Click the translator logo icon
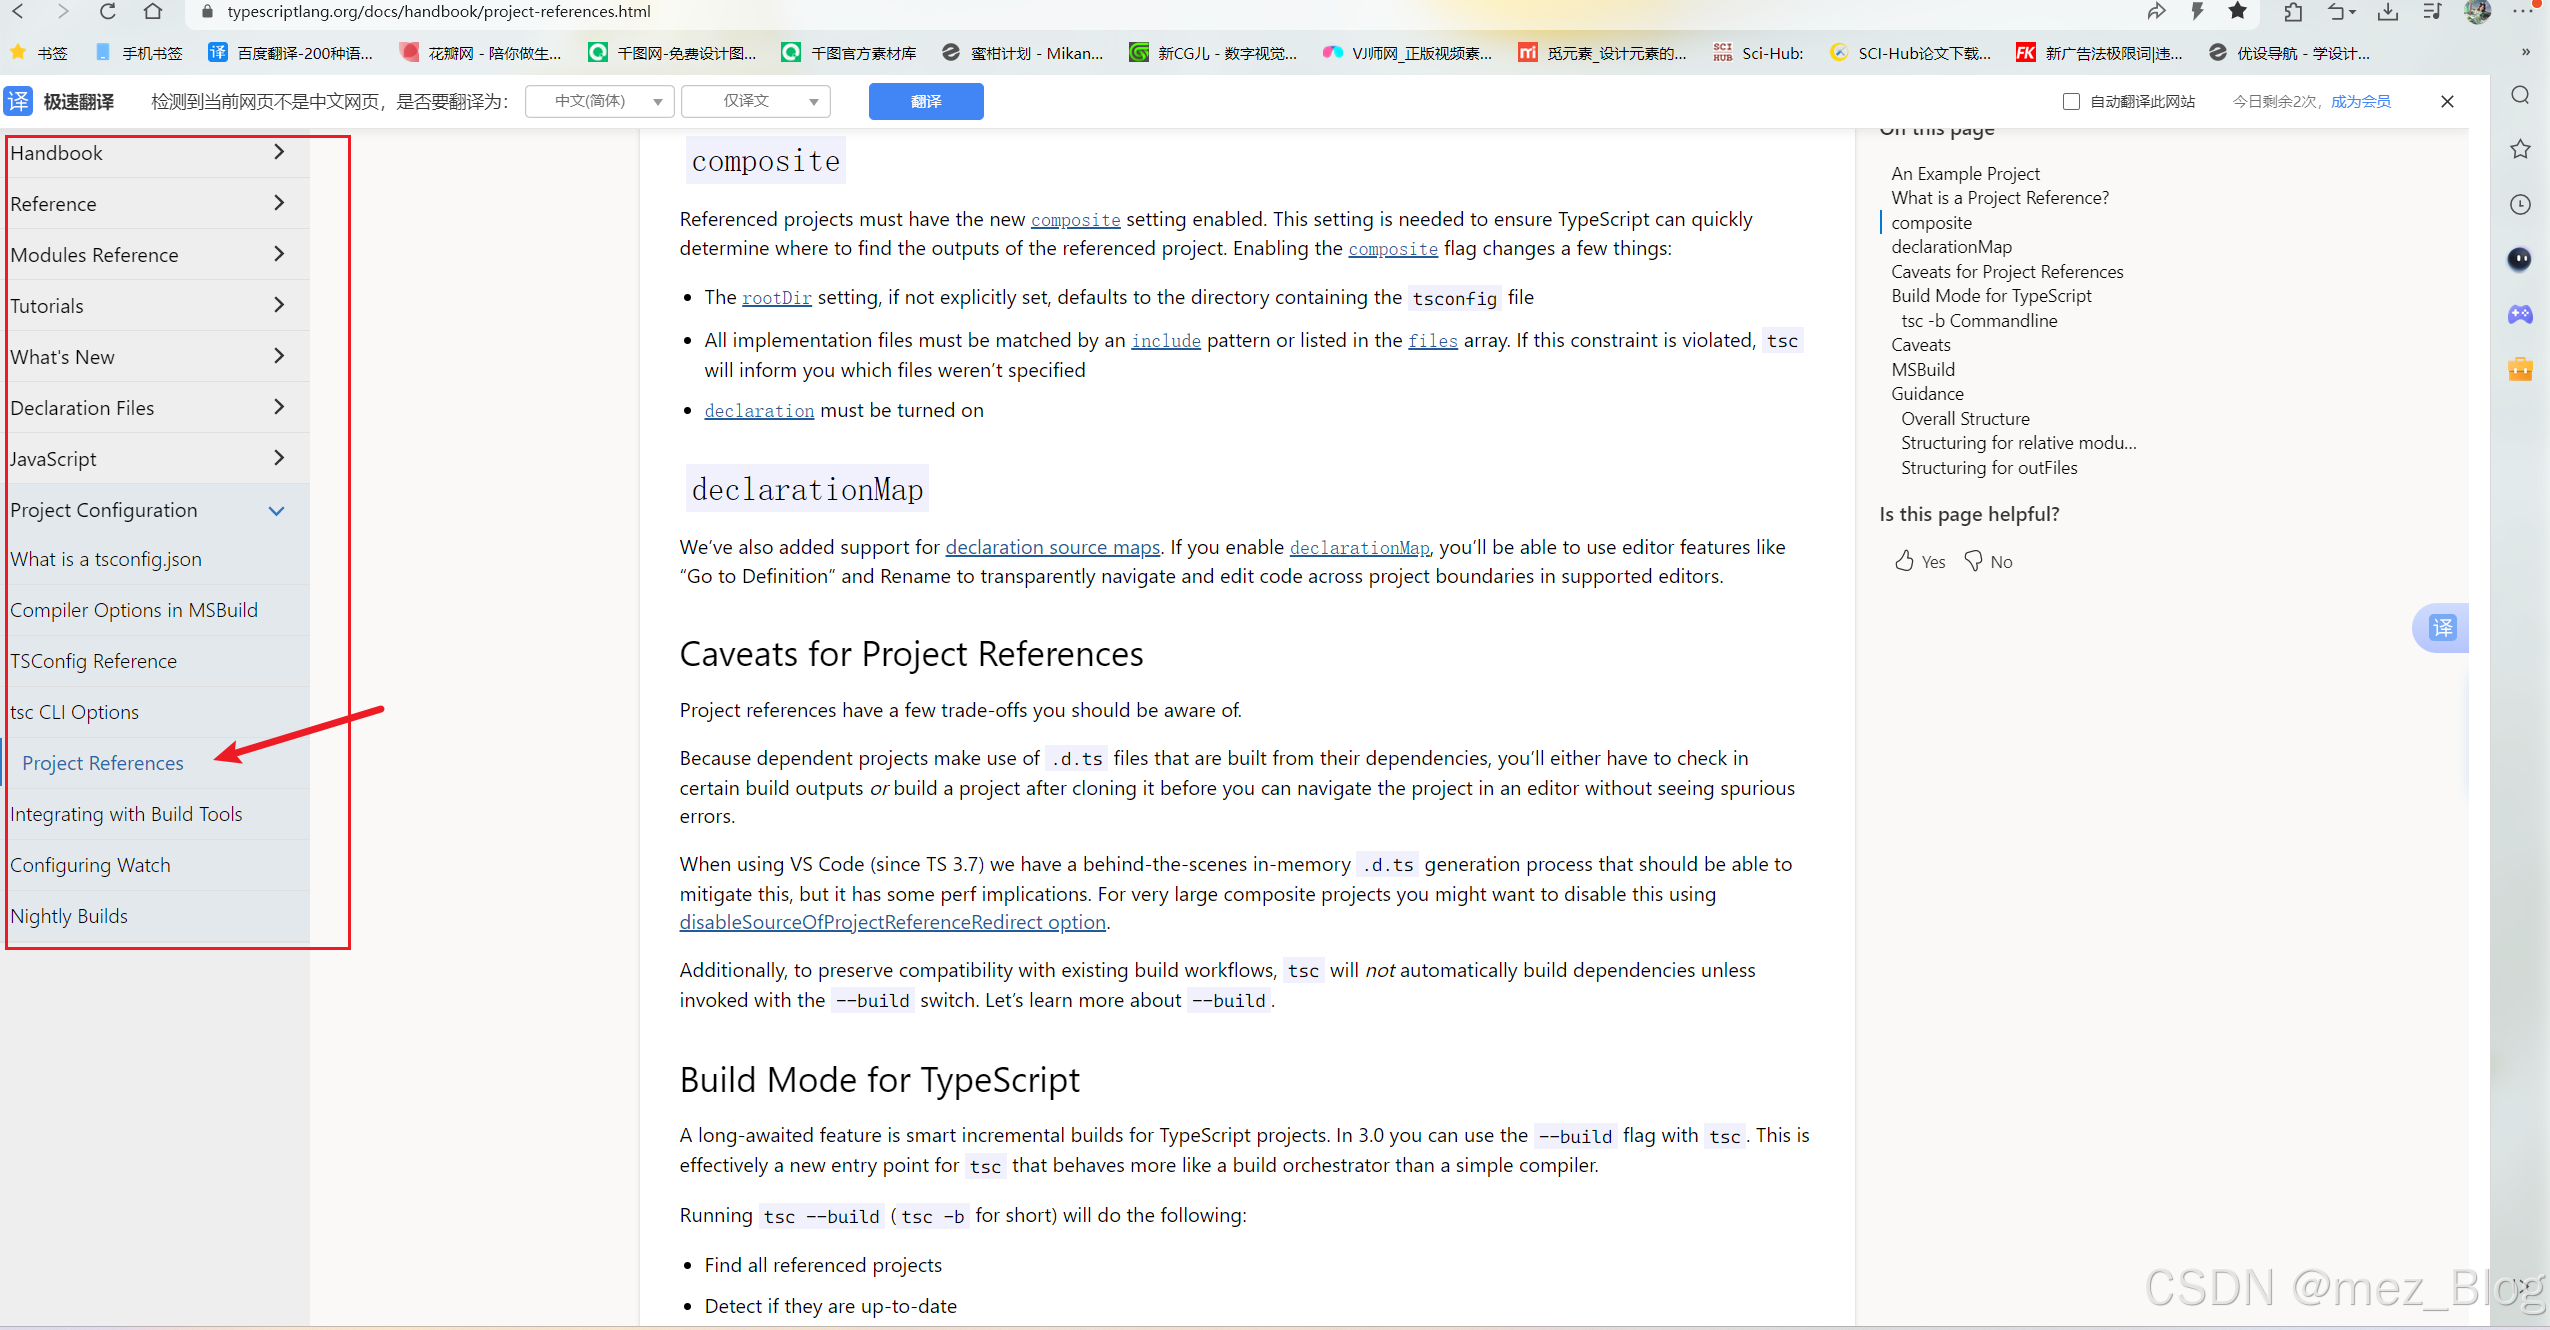This screenshot has width=2550, height=1330. 18,101
